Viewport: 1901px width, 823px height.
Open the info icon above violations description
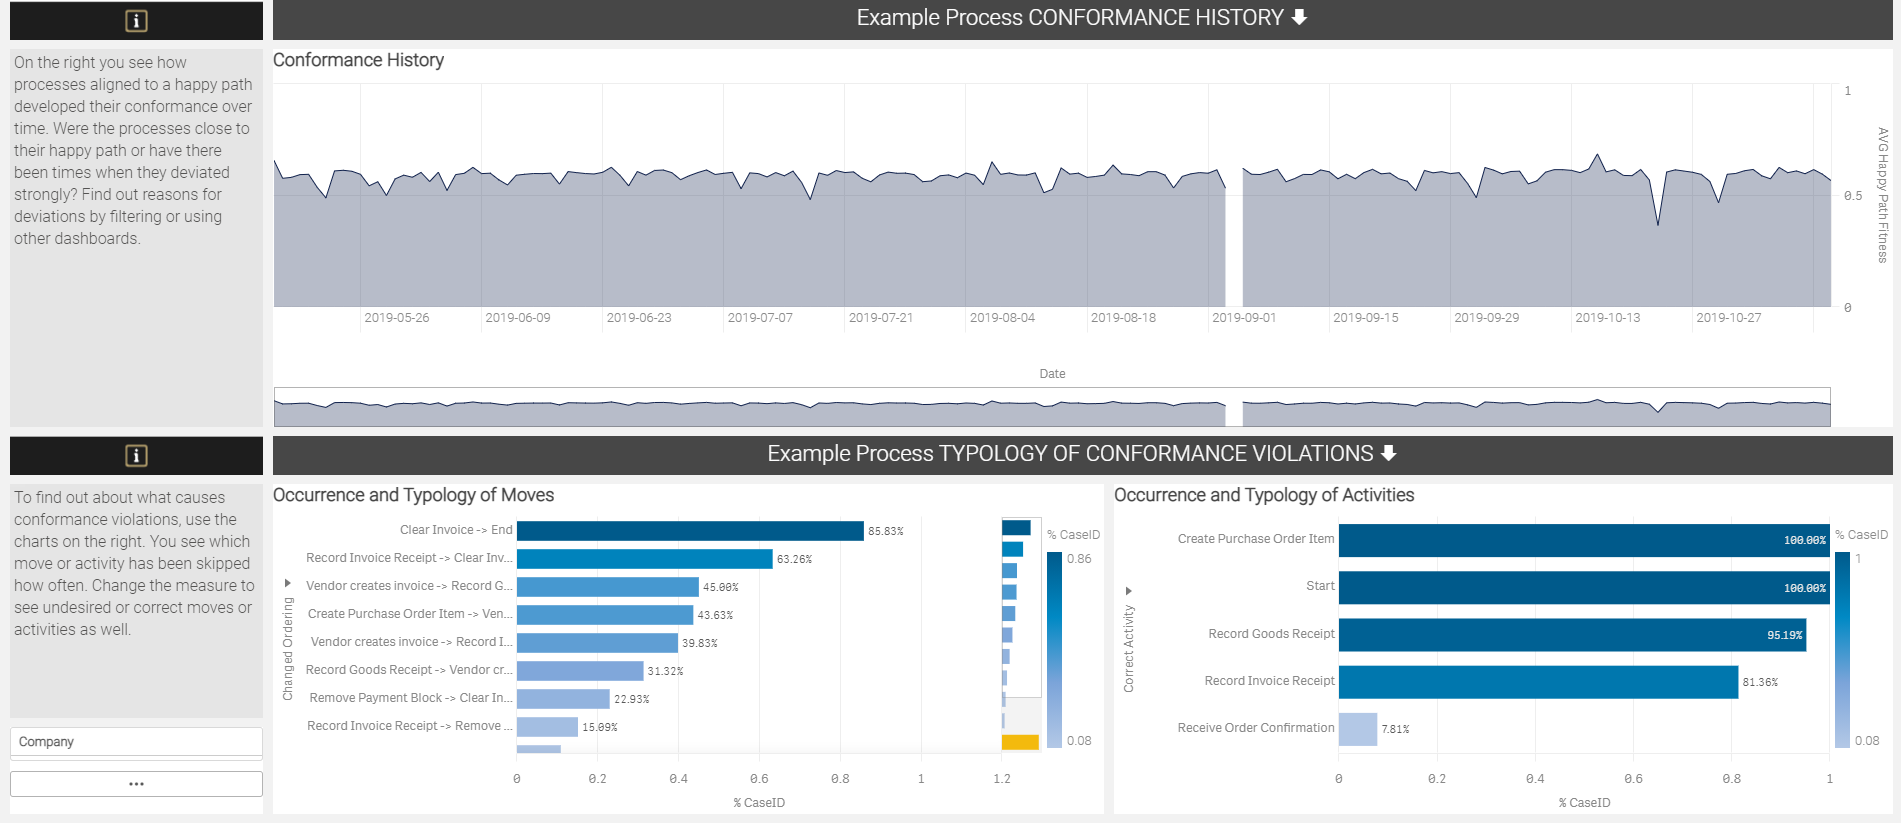(x=136, y=456)
